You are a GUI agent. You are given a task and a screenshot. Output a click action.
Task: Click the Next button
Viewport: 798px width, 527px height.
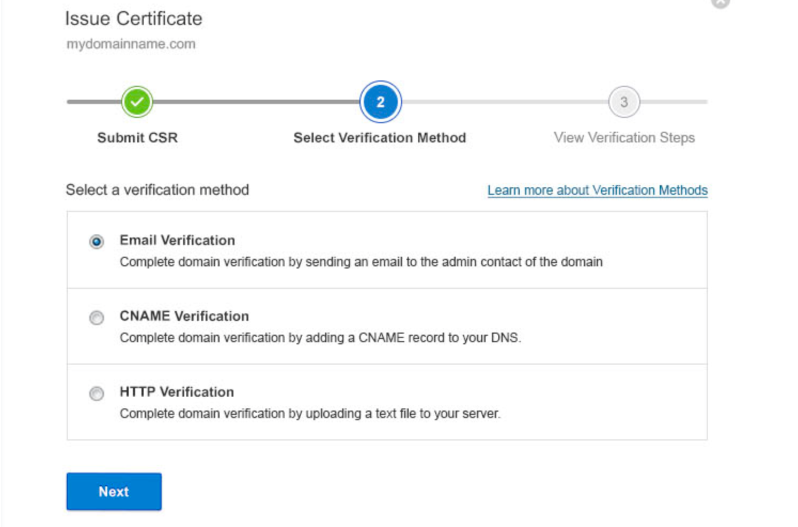114,491
